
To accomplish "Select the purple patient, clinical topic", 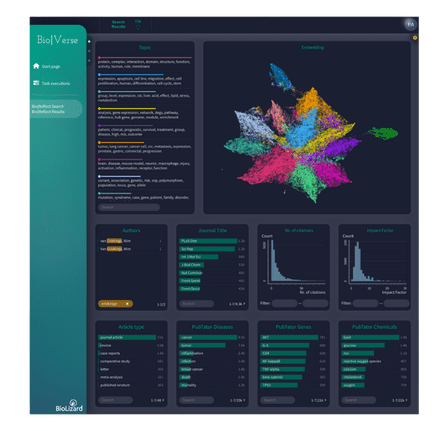I will click(x=145, y=130).
